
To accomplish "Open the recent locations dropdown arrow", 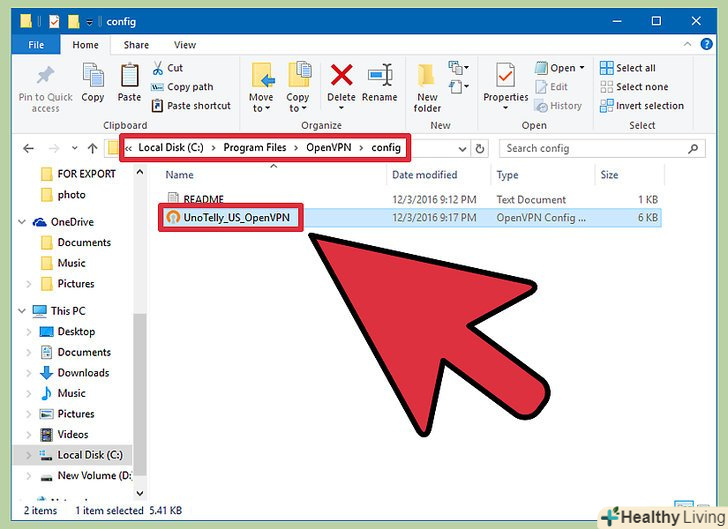I will pos(74,149).
